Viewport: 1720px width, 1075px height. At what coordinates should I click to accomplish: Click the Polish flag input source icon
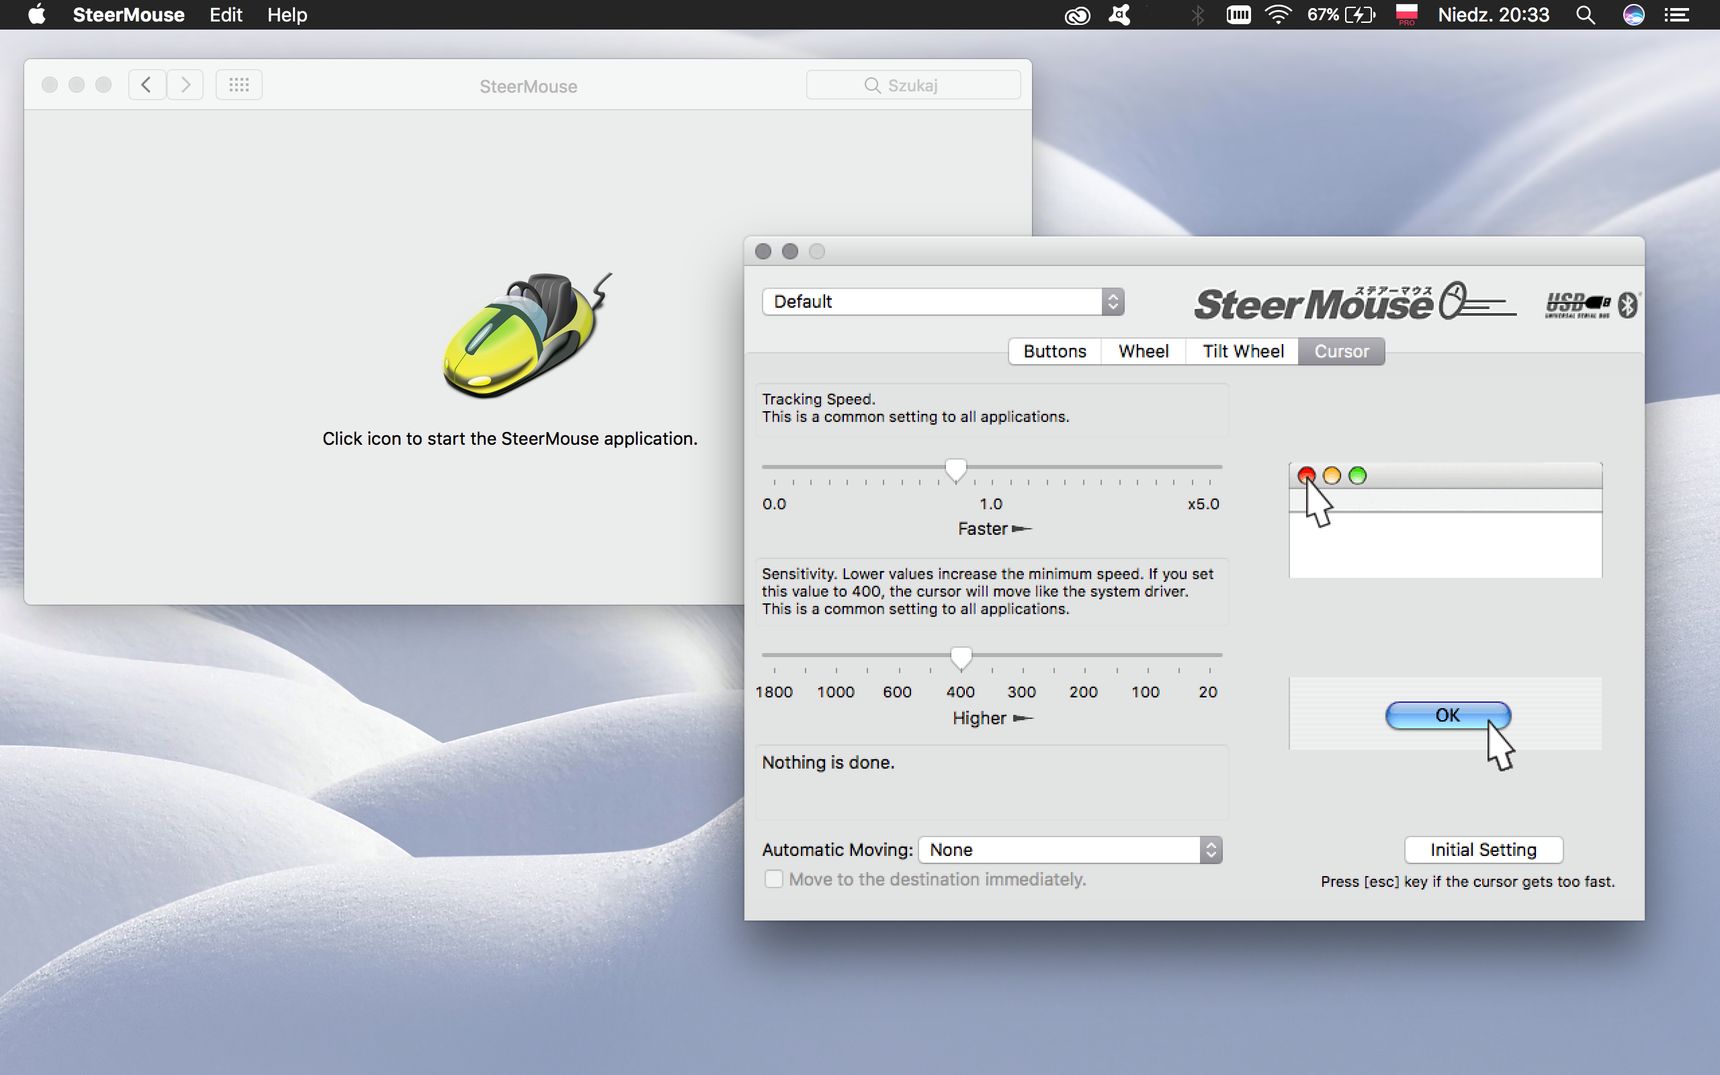coord(1407,15)
